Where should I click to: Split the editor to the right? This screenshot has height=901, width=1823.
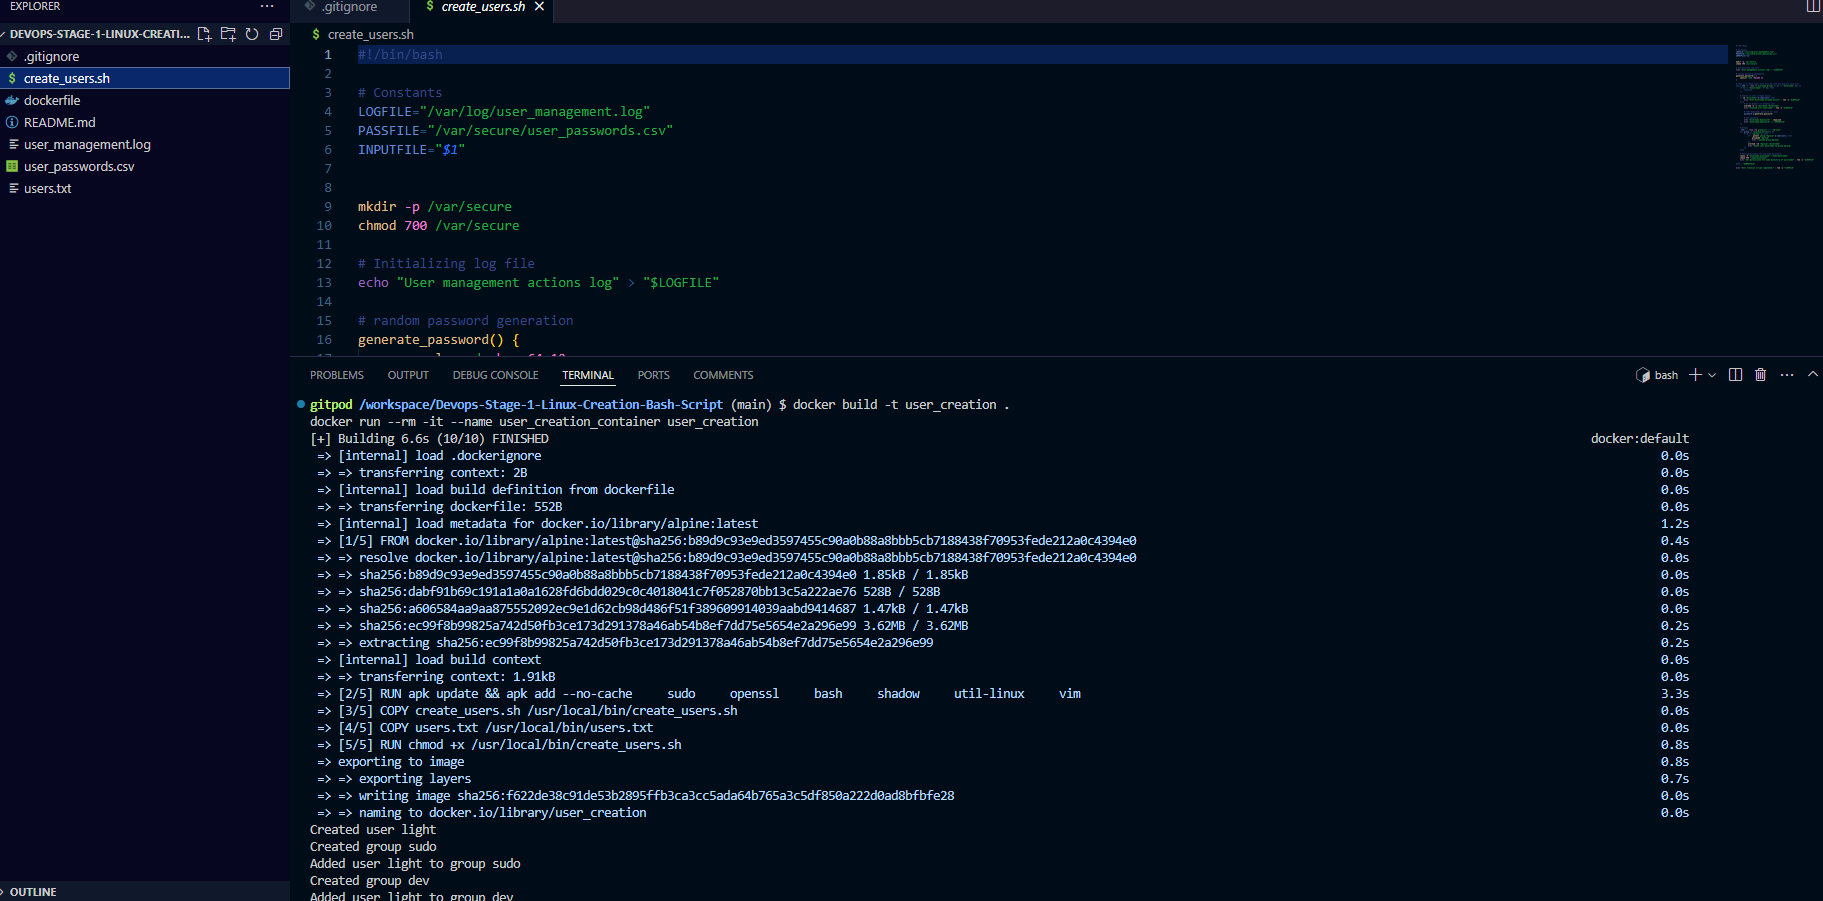click(1813, 6)
